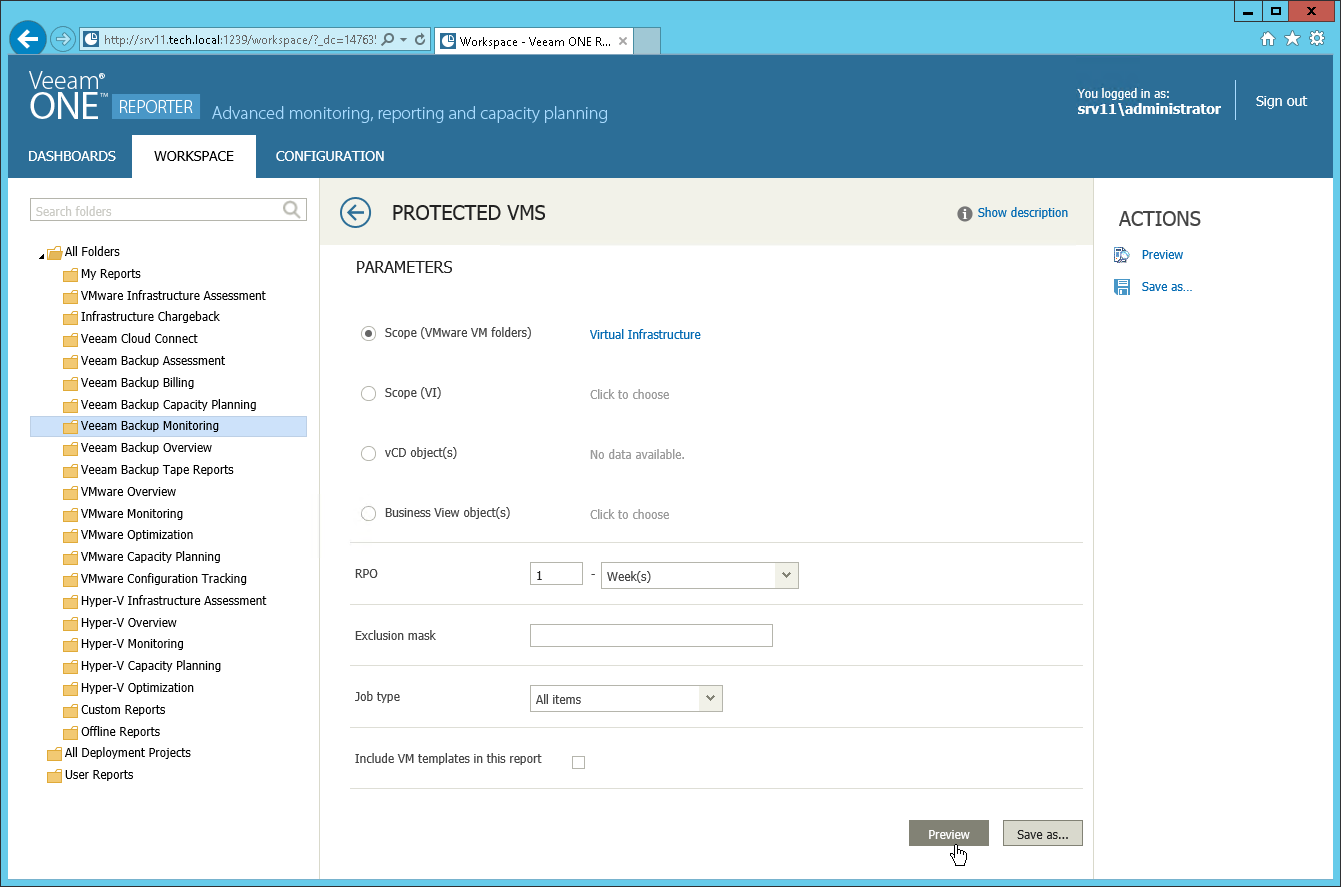Open Hyper-V Infrastructure Assessment folder
1341x887 pixels.
click(173, 601)
